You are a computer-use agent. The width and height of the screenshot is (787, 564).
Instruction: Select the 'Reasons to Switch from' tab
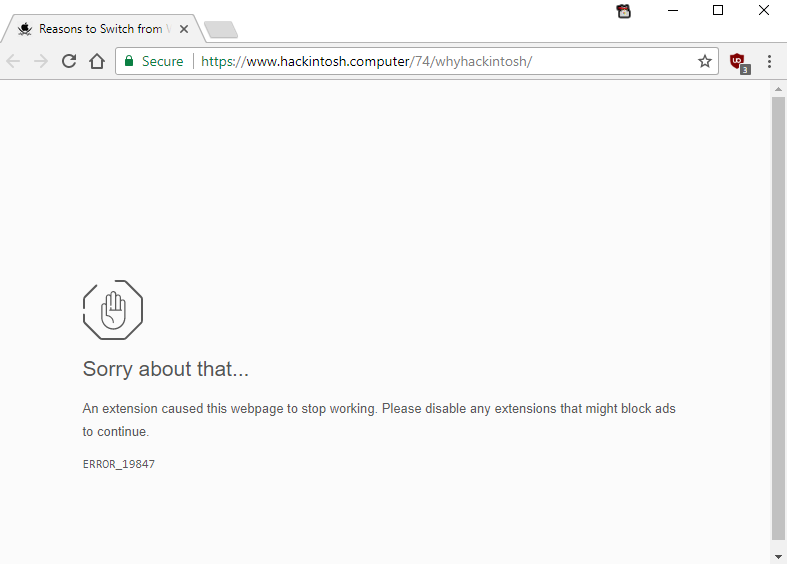pos(103,29)
